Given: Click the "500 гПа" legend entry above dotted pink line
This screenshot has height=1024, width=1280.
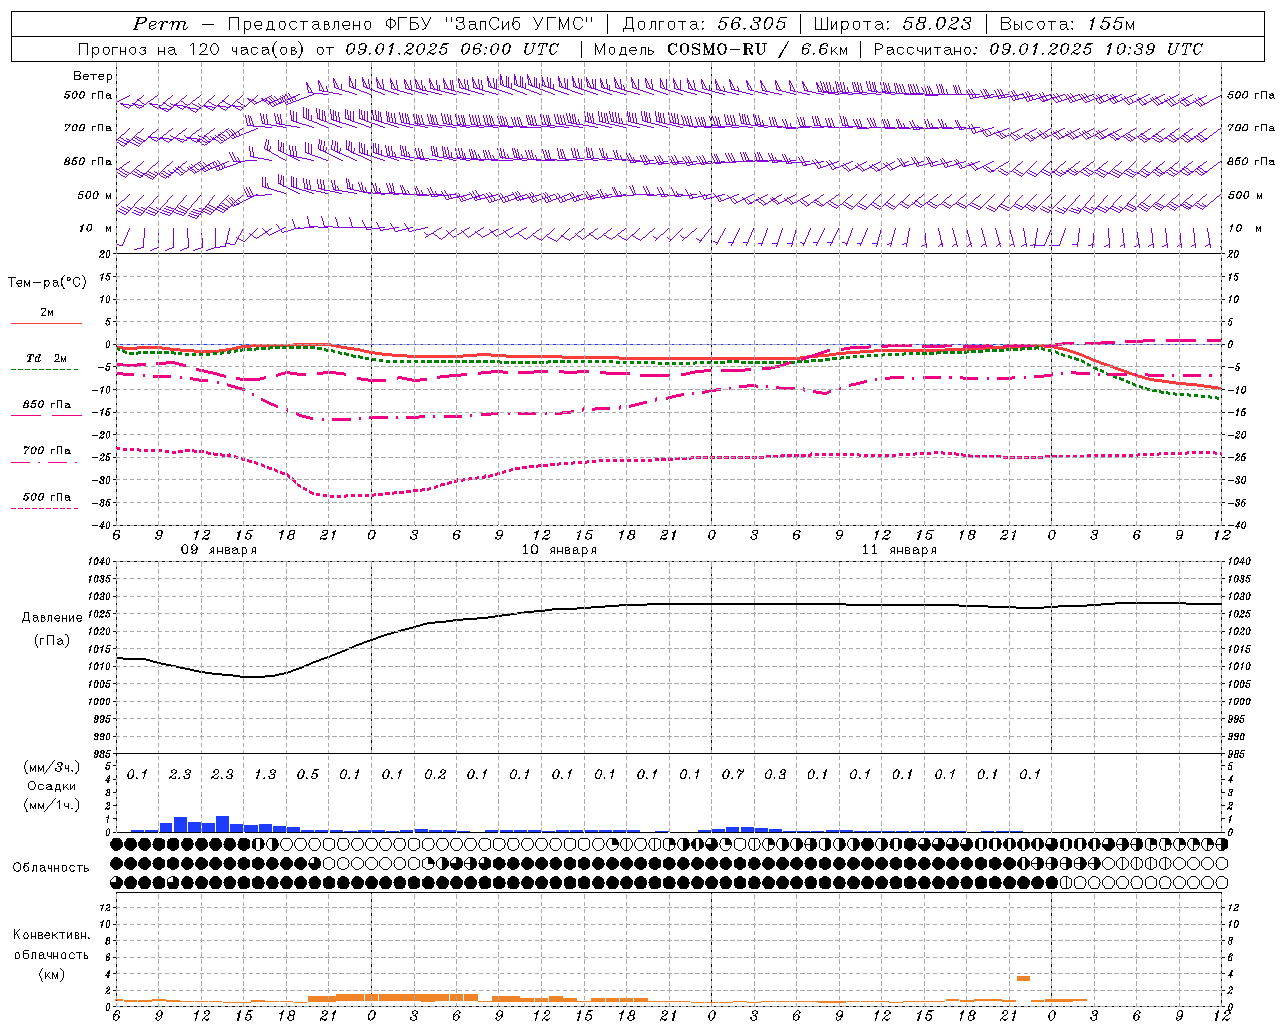Looking at the screenshot, I should (x=47, y=497).
